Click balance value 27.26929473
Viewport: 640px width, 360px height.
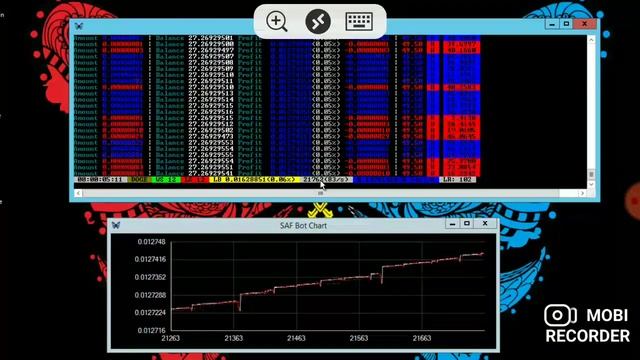coord(211,136)
